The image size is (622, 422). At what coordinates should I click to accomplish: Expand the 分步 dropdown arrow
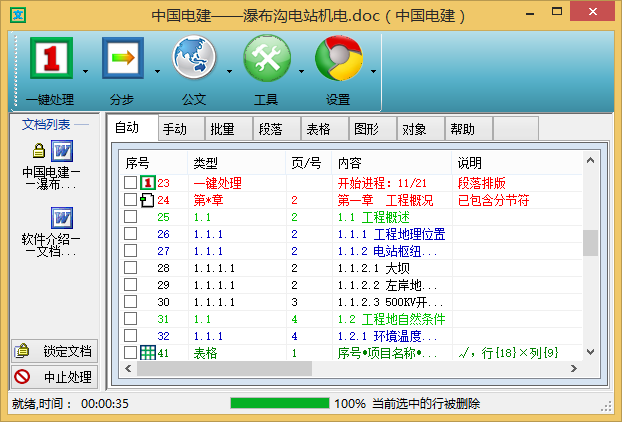point(157,71)
